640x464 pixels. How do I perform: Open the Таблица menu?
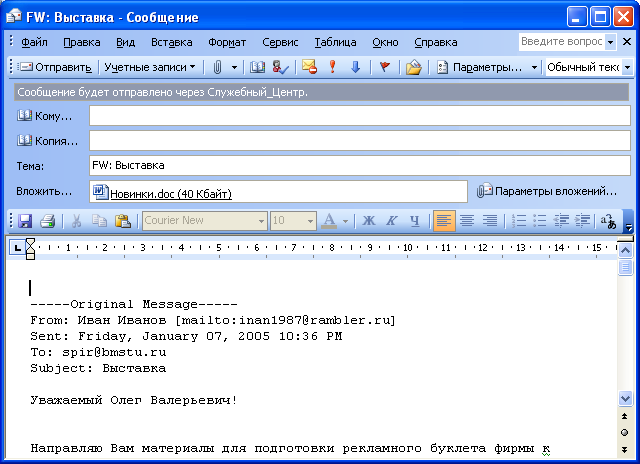coord(335,42)
